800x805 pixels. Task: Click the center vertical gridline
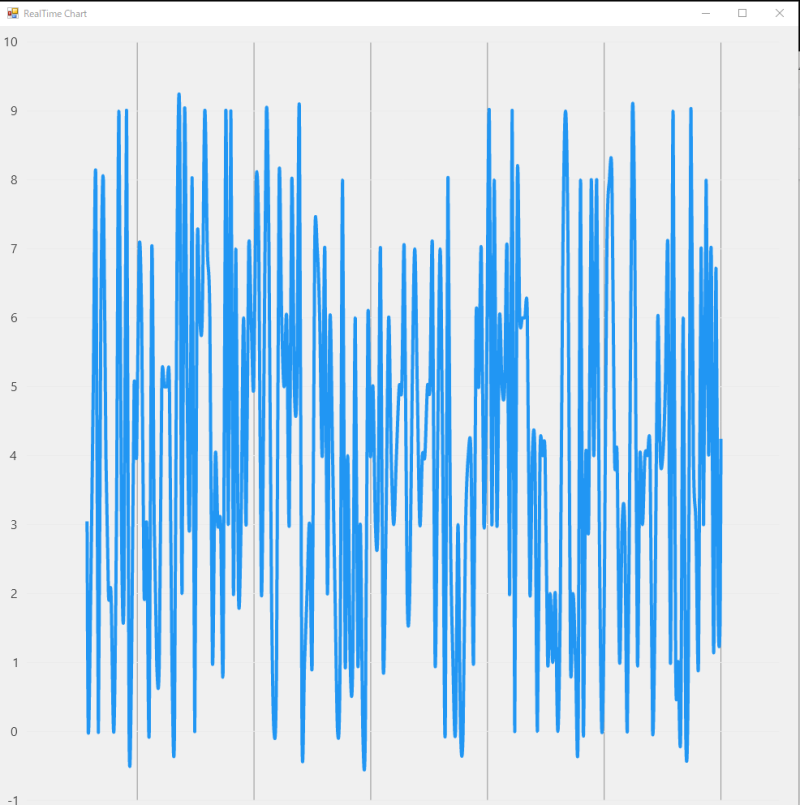(x=370, y=400)
